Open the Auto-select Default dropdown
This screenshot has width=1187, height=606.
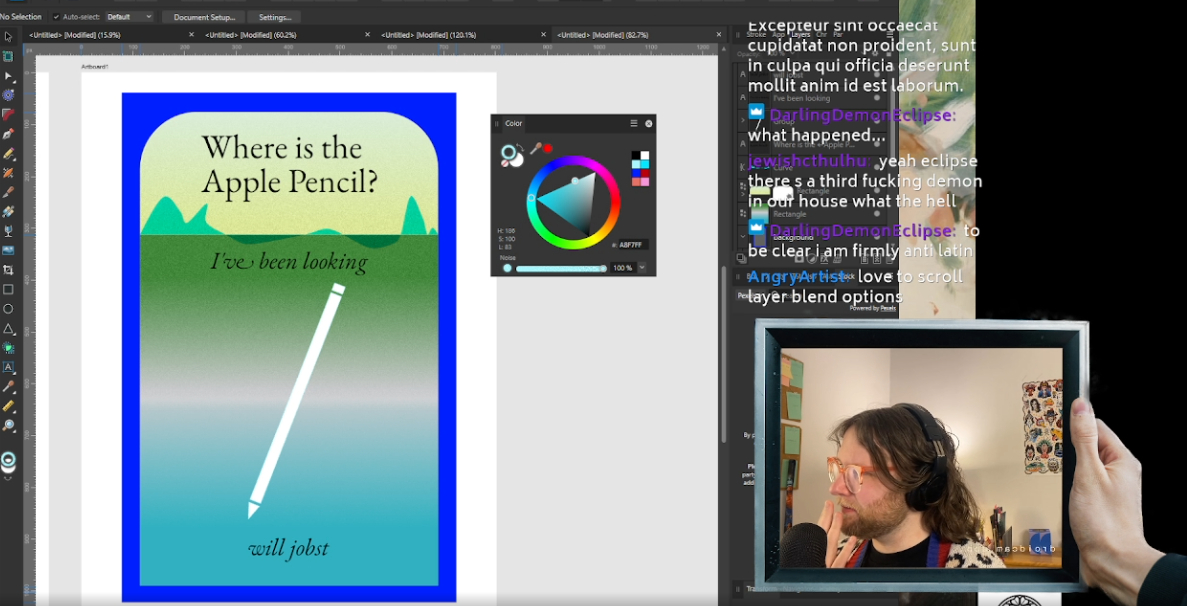click(130, 17)
